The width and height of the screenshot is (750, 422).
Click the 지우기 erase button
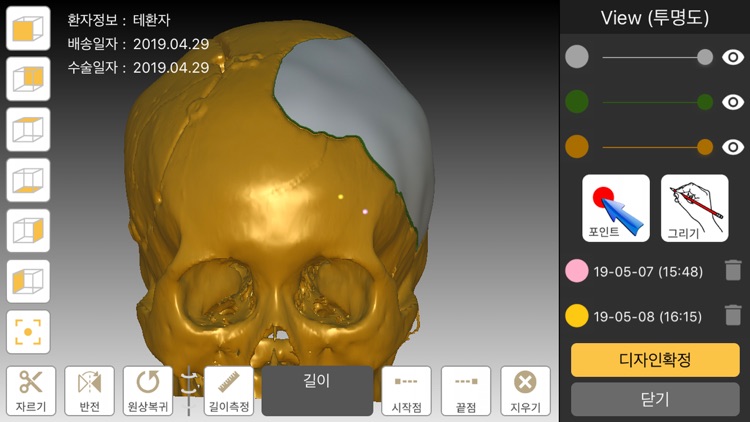525,391
